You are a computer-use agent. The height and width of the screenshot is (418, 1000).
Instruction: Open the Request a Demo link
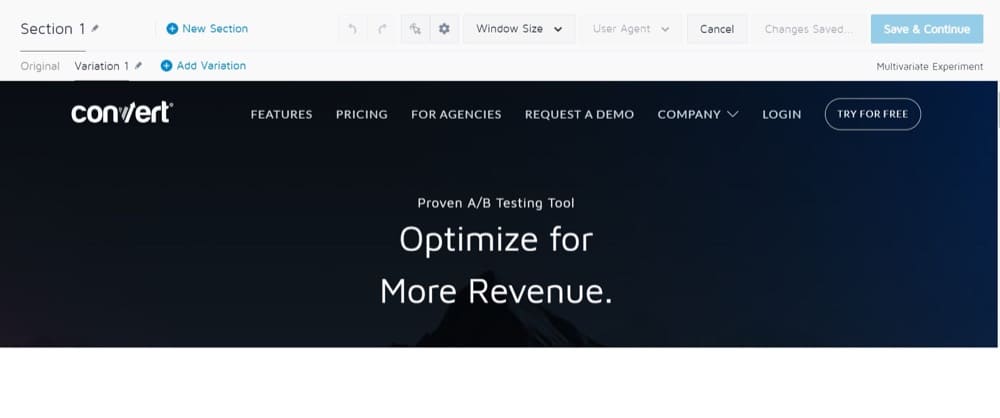tap(579, 114)
